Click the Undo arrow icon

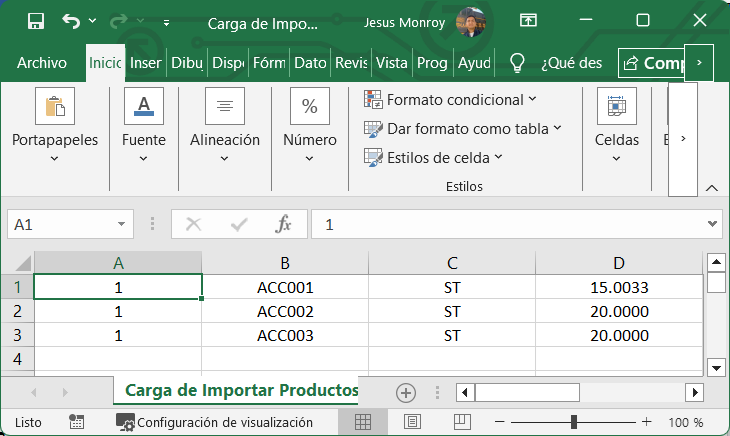pos(71,21)
